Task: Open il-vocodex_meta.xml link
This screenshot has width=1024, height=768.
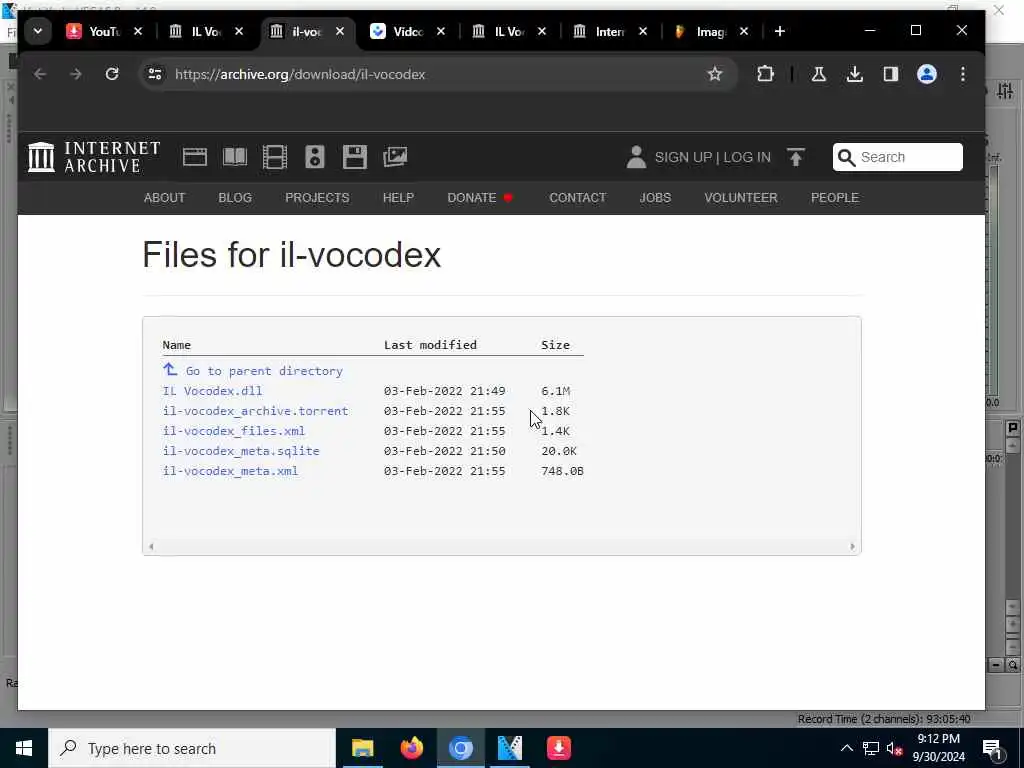Action: (231, 472)
